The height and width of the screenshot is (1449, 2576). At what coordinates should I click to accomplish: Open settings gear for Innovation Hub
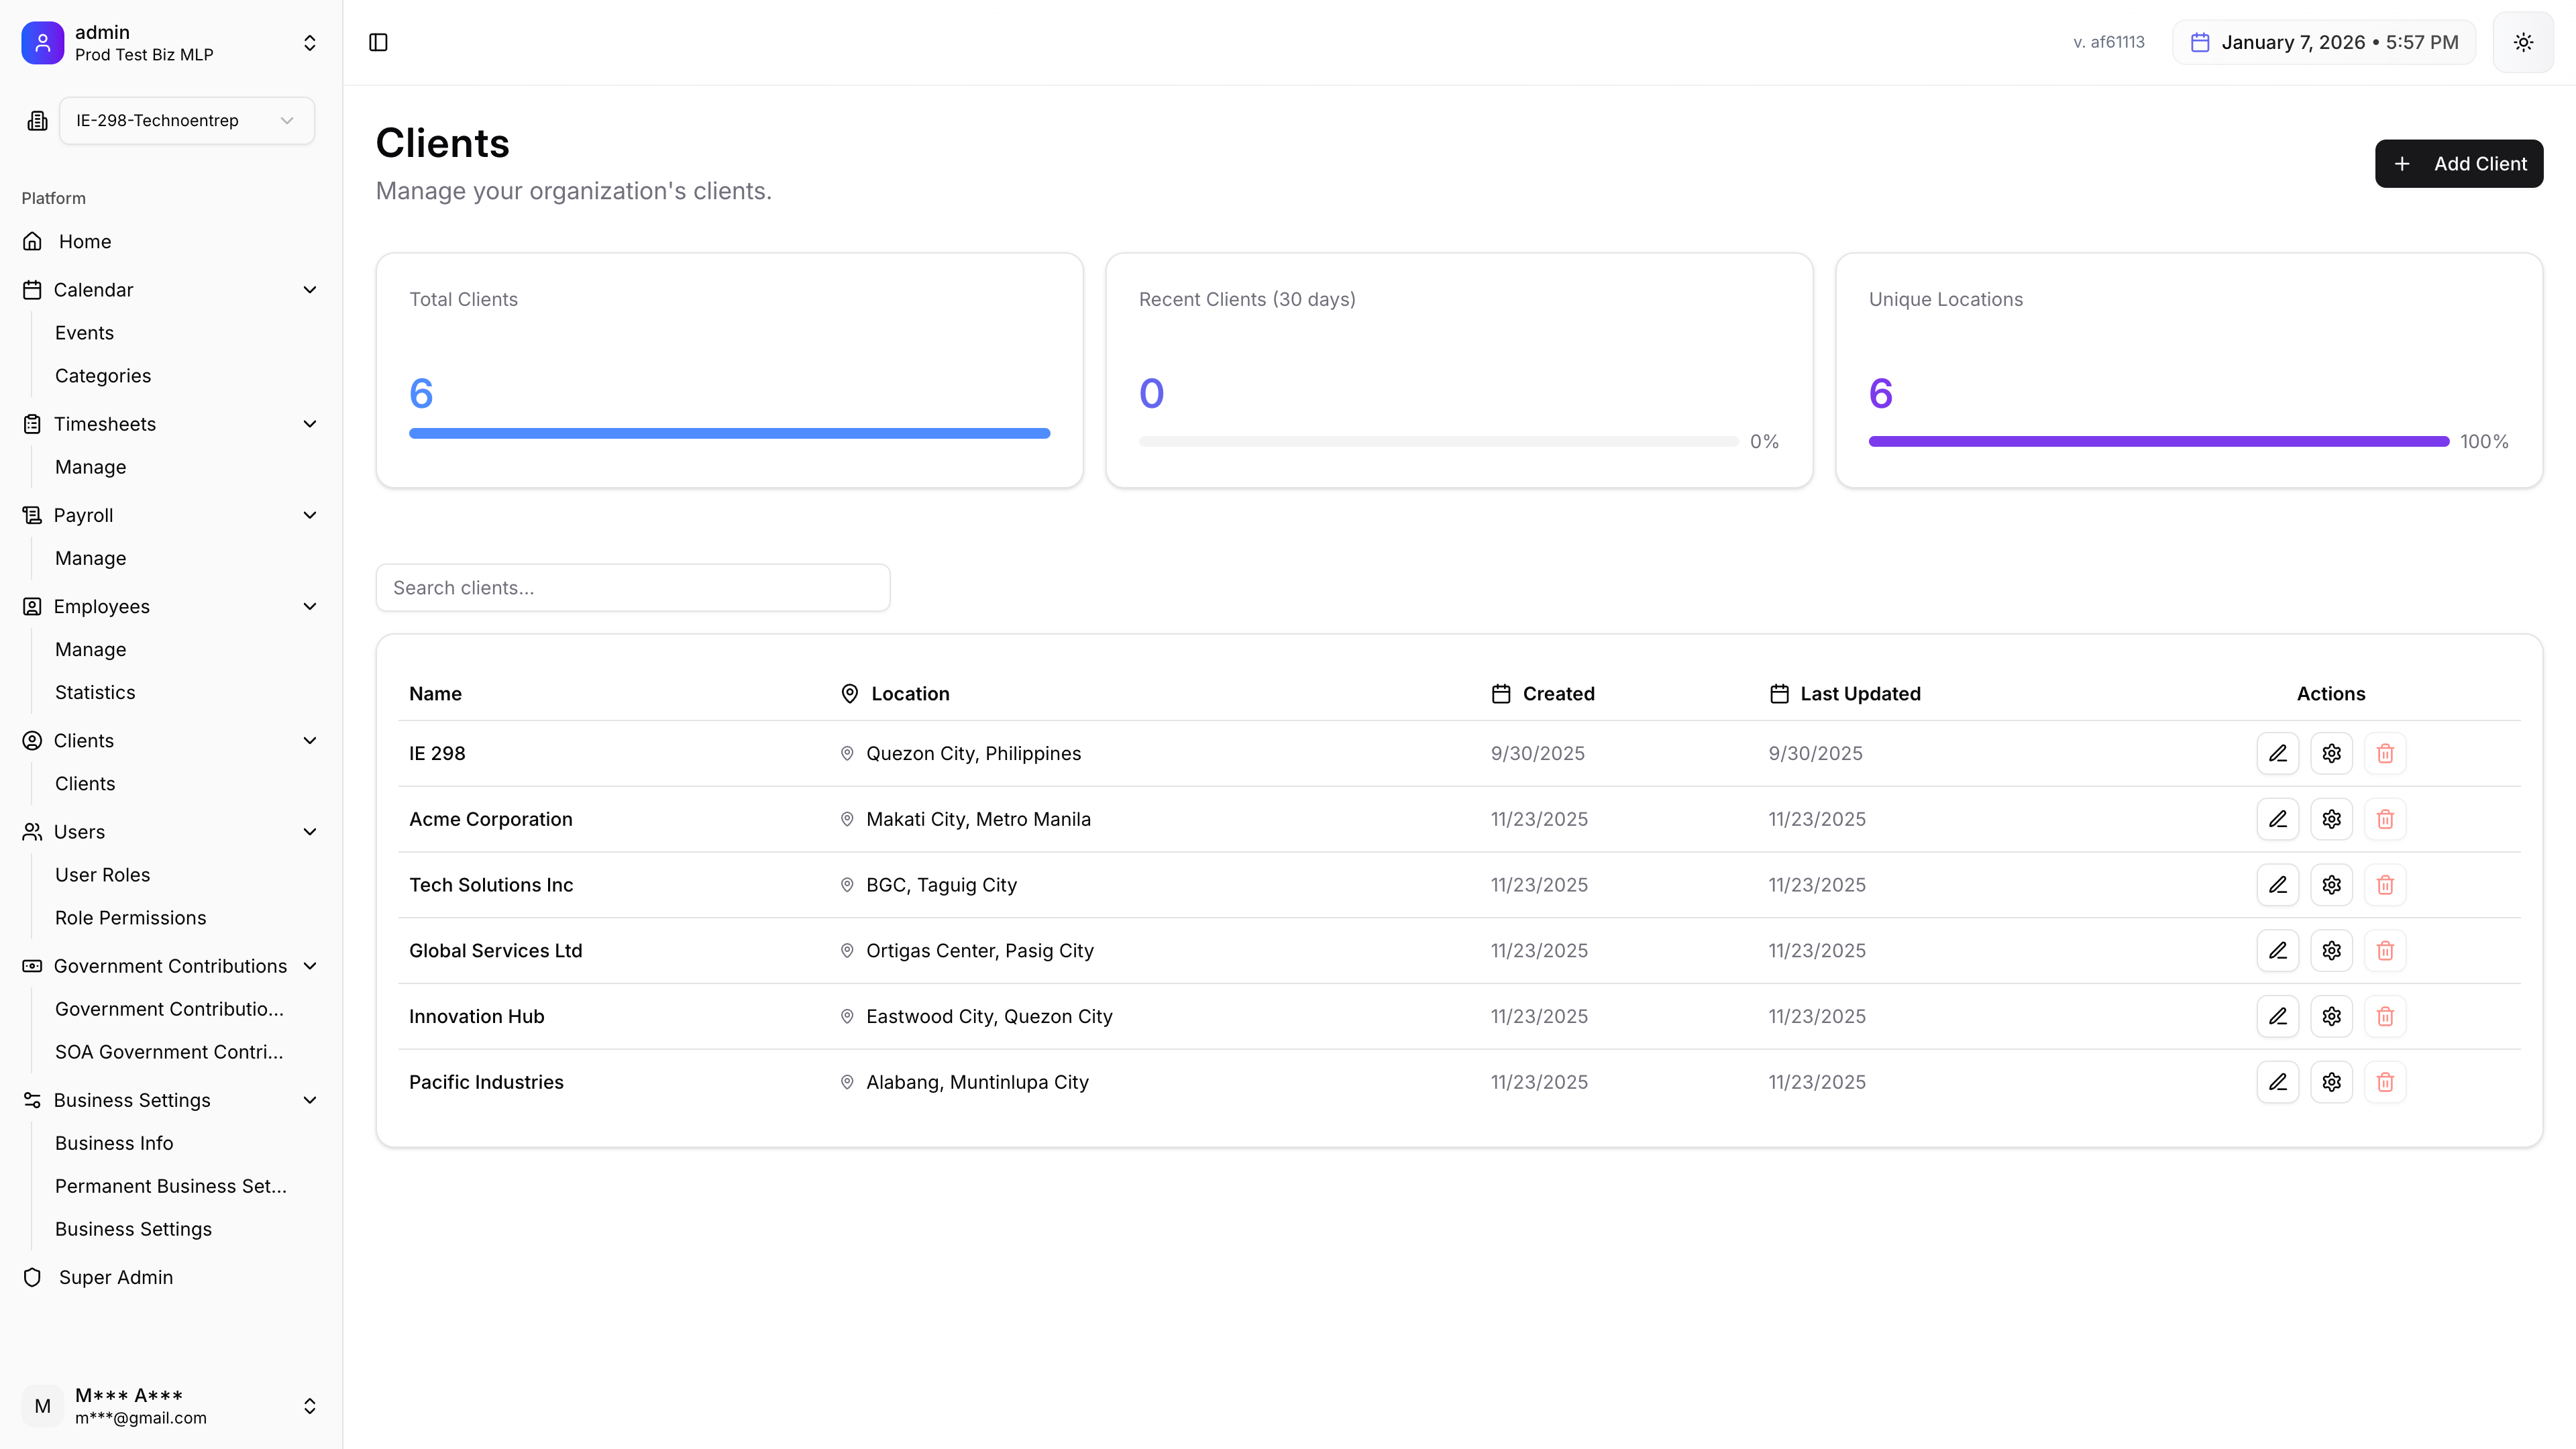pos(2331,1016)
